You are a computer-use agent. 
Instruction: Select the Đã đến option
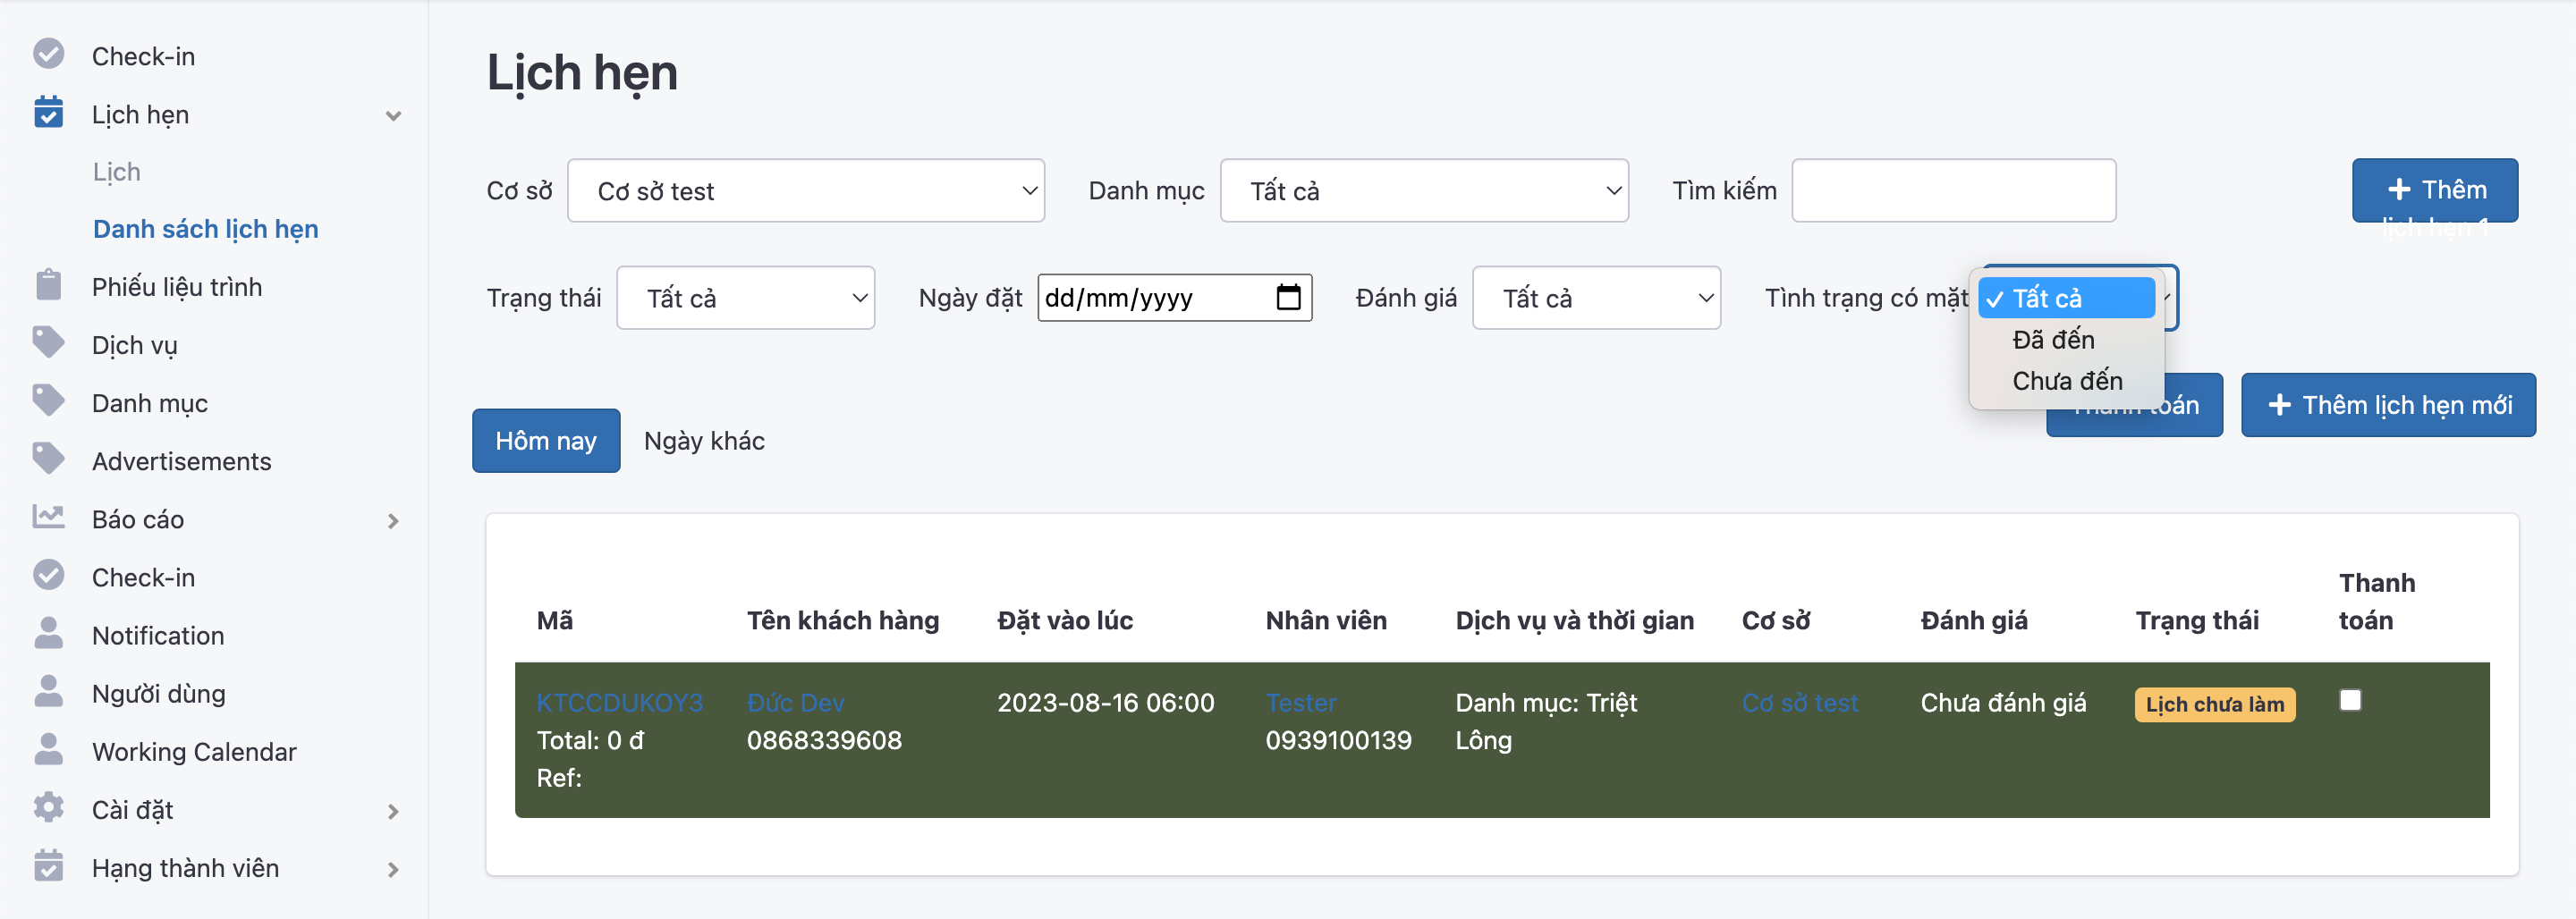[2053, 340]
